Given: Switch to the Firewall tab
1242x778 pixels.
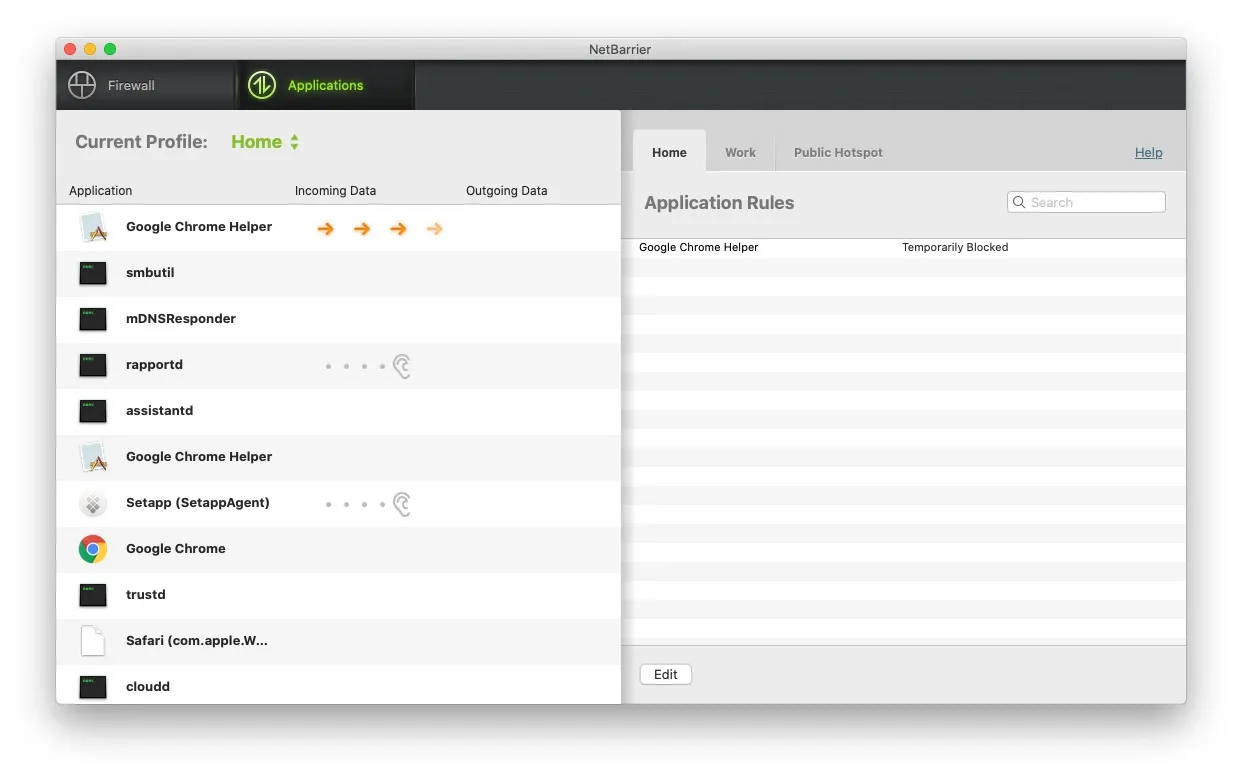Looking at the screenshot, I should [x=146, y=85].
